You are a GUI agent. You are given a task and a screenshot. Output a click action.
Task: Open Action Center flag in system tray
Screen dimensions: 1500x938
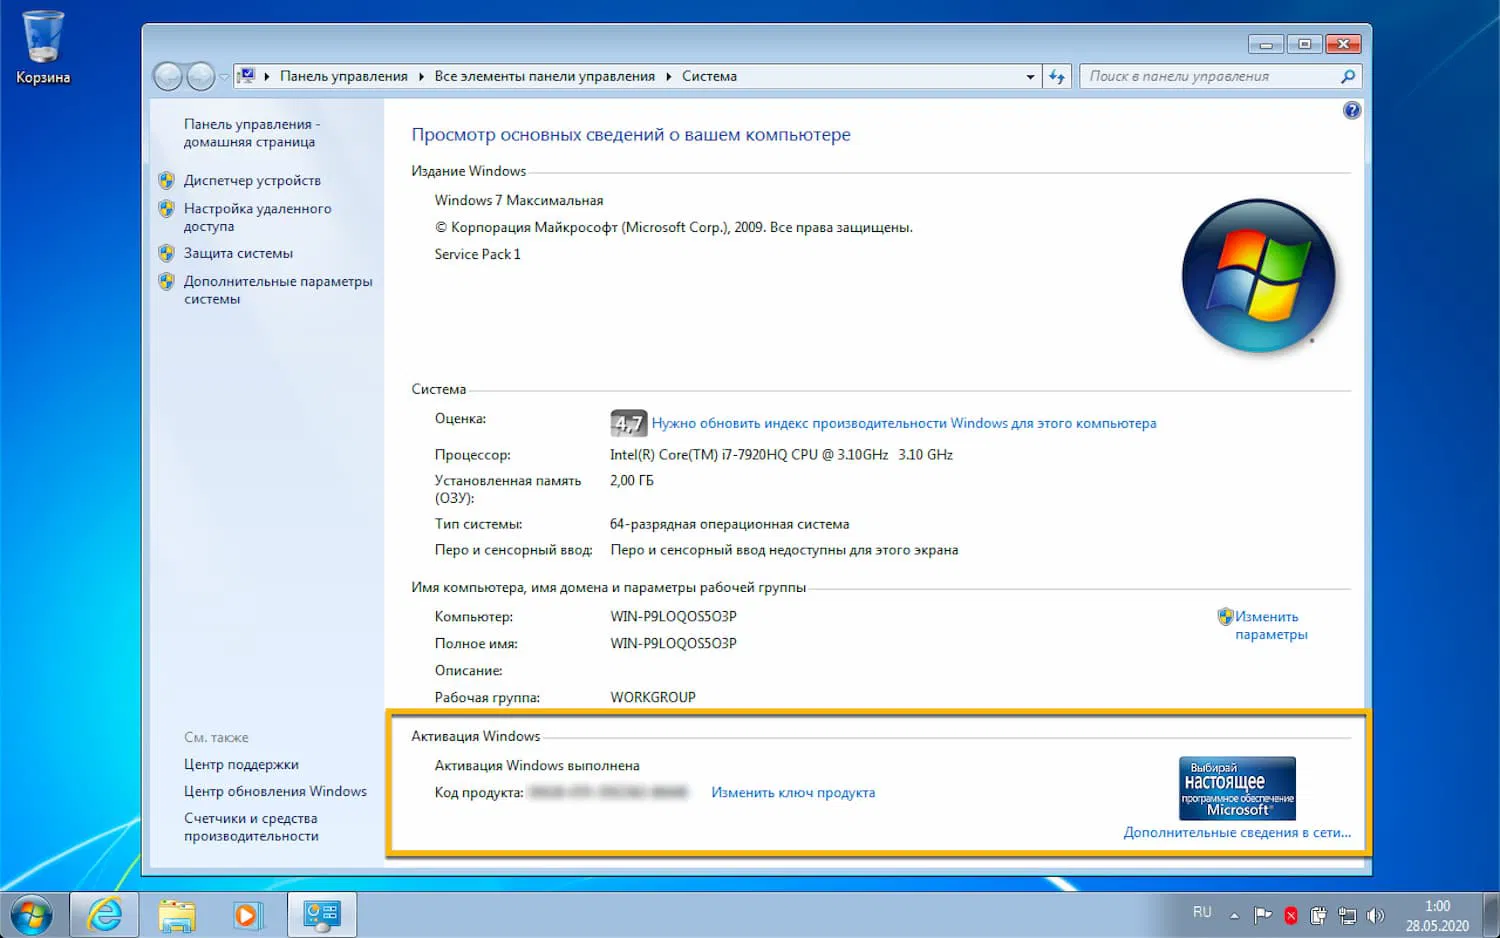tap(1263, 914)
